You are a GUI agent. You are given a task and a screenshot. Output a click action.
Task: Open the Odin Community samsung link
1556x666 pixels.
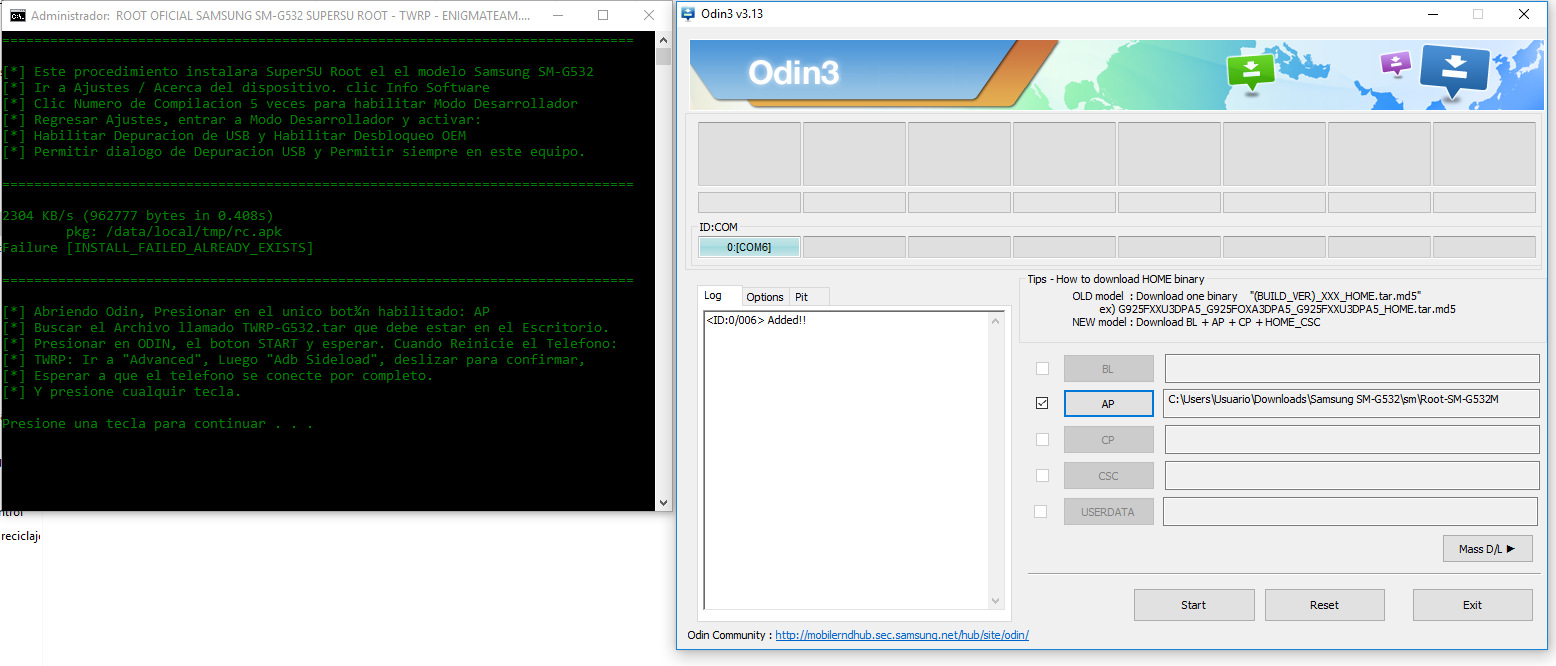tap(902, 635)
